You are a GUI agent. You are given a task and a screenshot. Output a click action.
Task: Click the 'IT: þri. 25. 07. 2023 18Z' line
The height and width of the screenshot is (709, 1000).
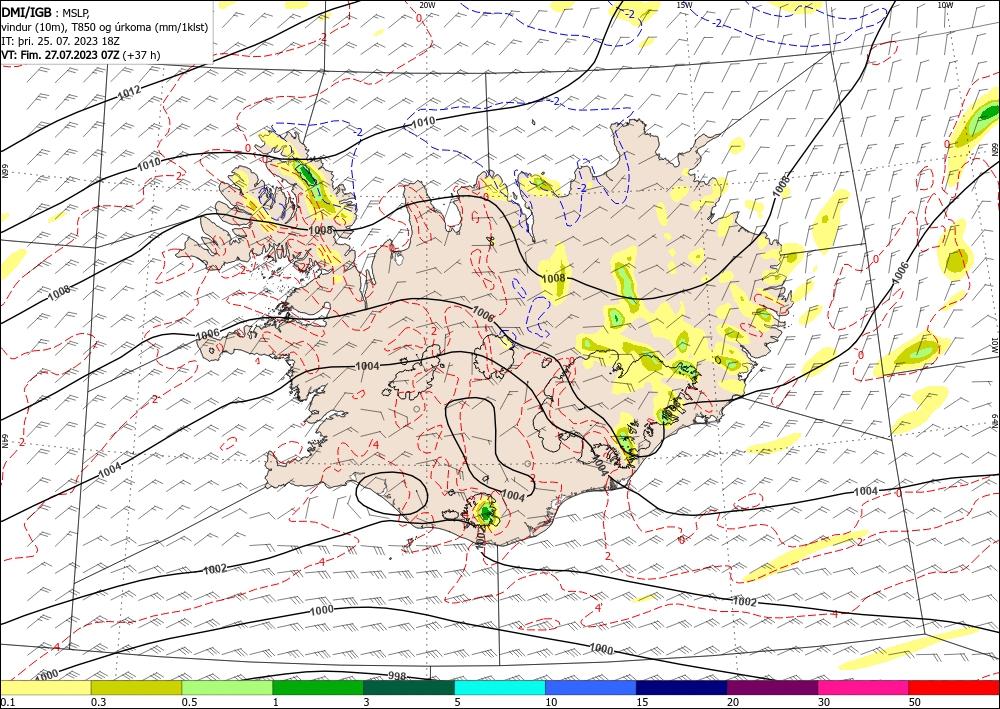pos(61,41)
